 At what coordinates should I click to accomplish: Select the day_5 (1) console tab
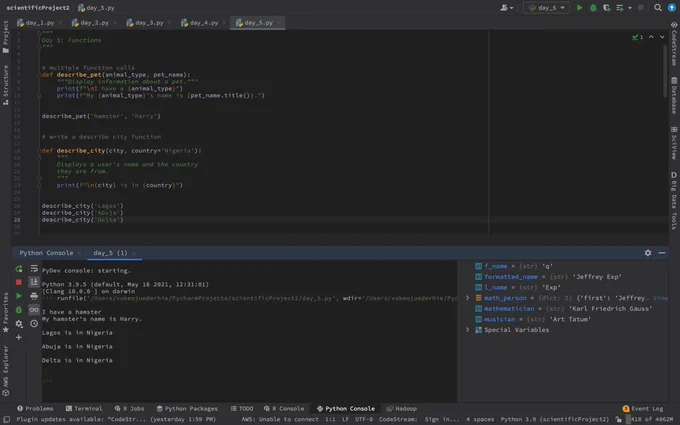[110, 253]
